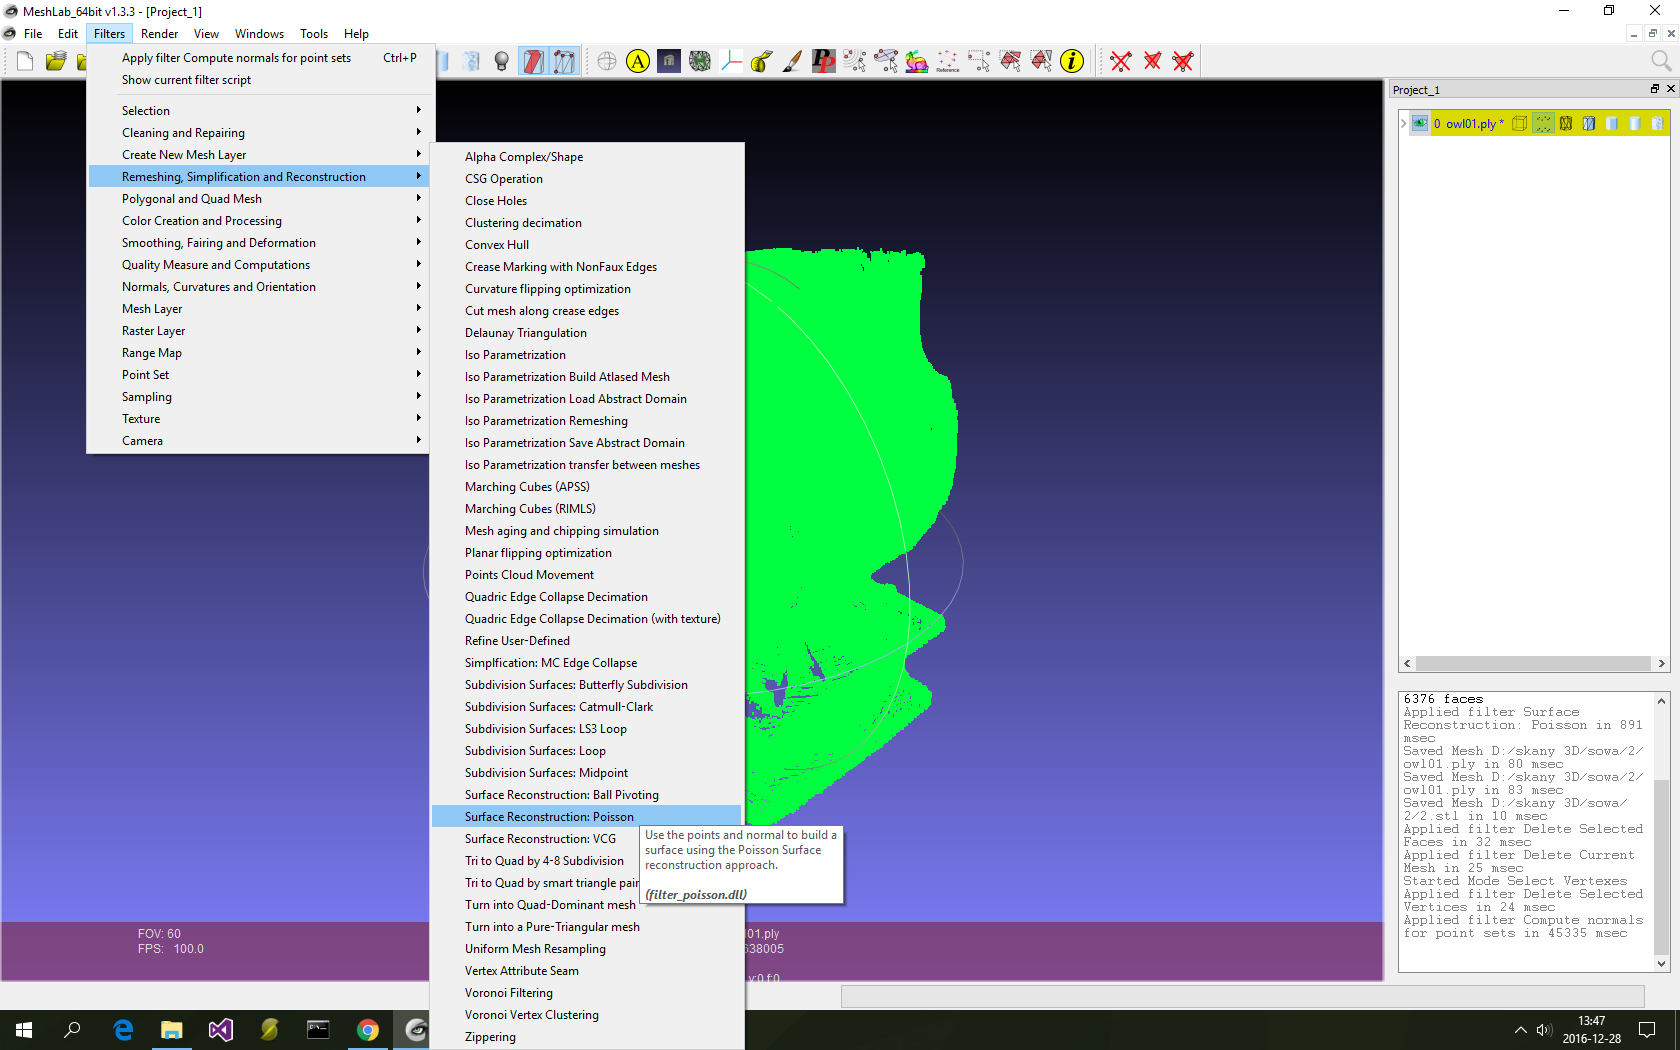Screen dimensions: 1680x1050
Task: Toggle bounding box render in layer row
Action: coord(1520,124)
